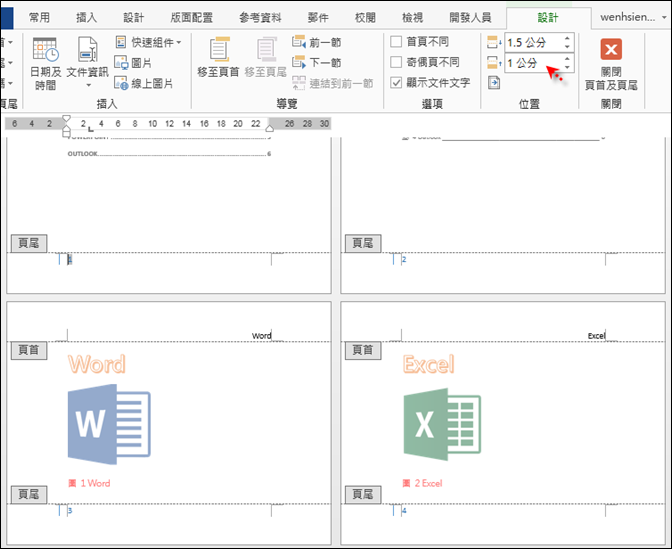Image resolution: width=672 pixels, height=549 pixels.
Task: Decrease the 1.5 公分 header distance
Action: pyautogui.click(x=567, y=46)
